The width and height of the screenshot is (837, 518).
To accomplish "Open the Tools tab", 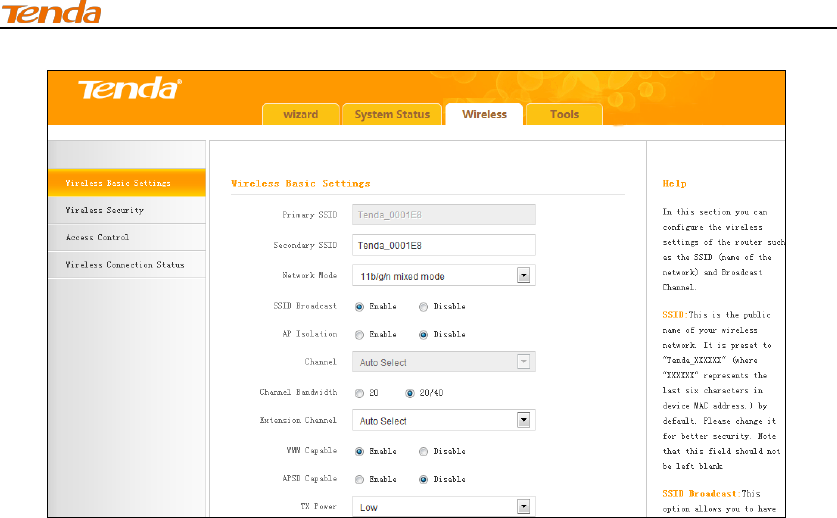I will tap(564, 114).
